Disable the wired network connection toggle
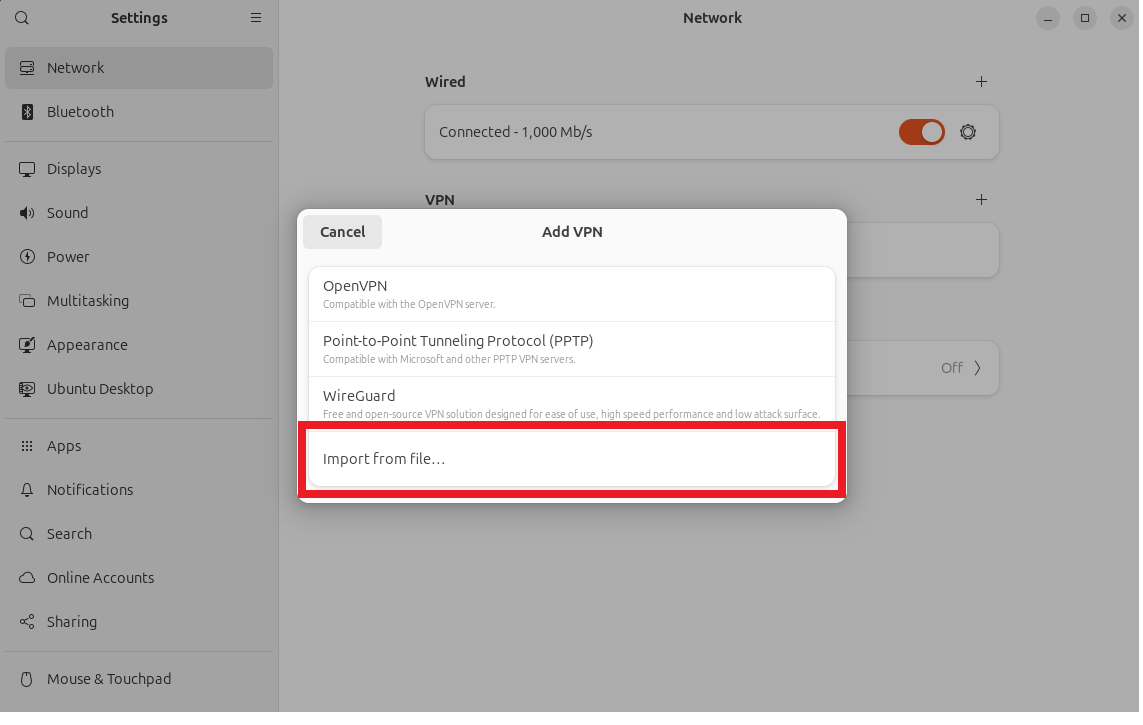1143x725 pixels. point(921,131)
